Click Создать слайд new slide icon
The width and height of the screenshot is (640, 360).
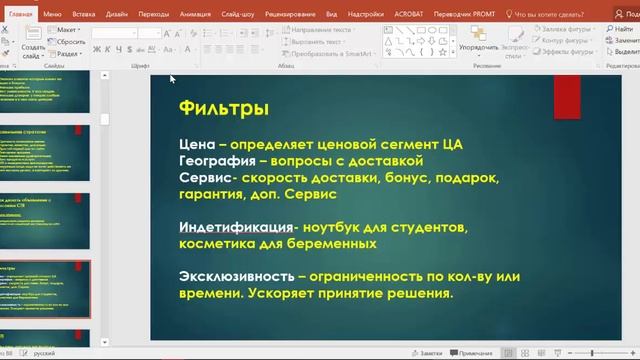tap(33, 34)
